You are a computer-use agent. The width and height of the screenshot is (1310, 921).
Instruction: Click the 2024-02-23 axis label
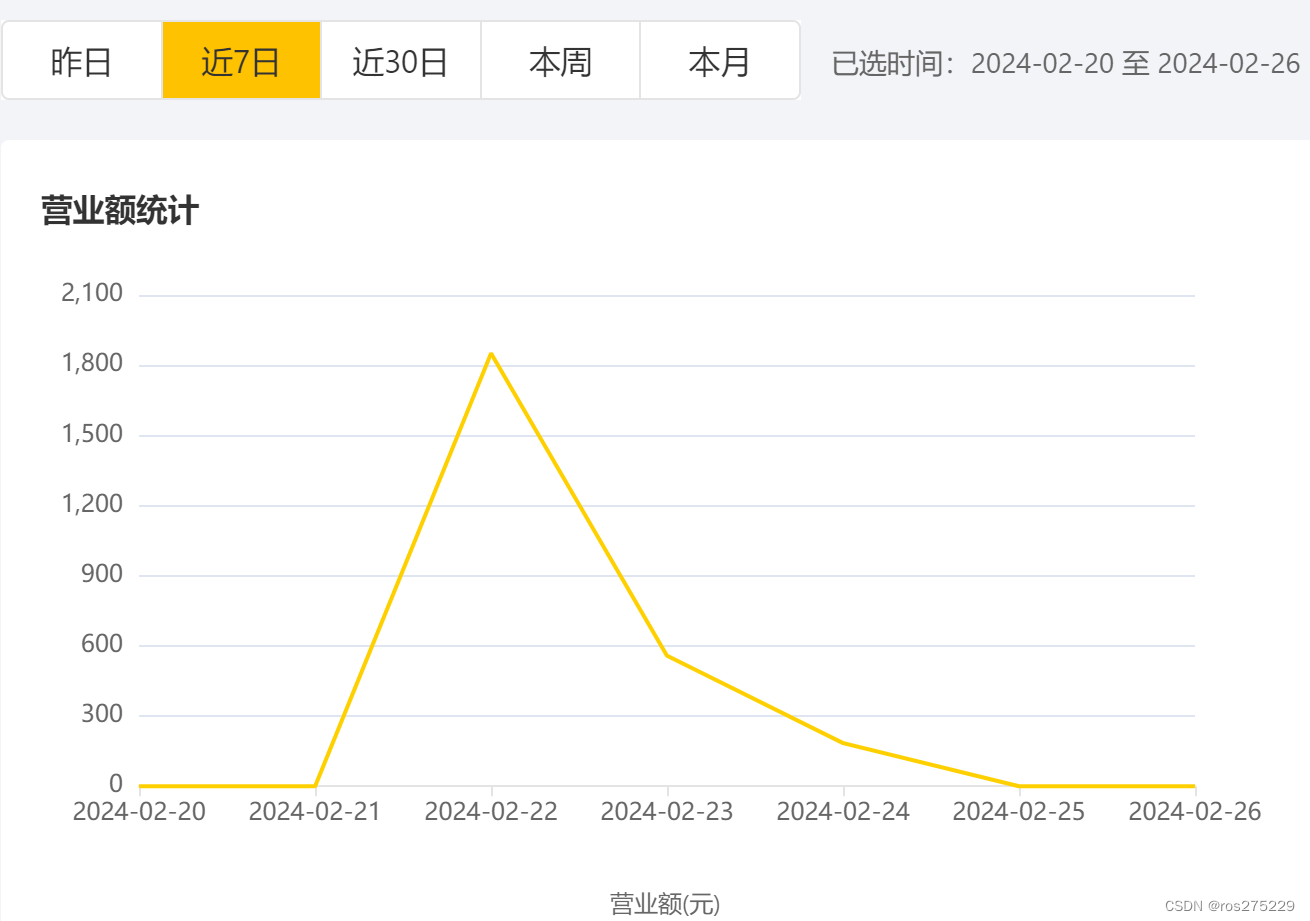[667, 811]
